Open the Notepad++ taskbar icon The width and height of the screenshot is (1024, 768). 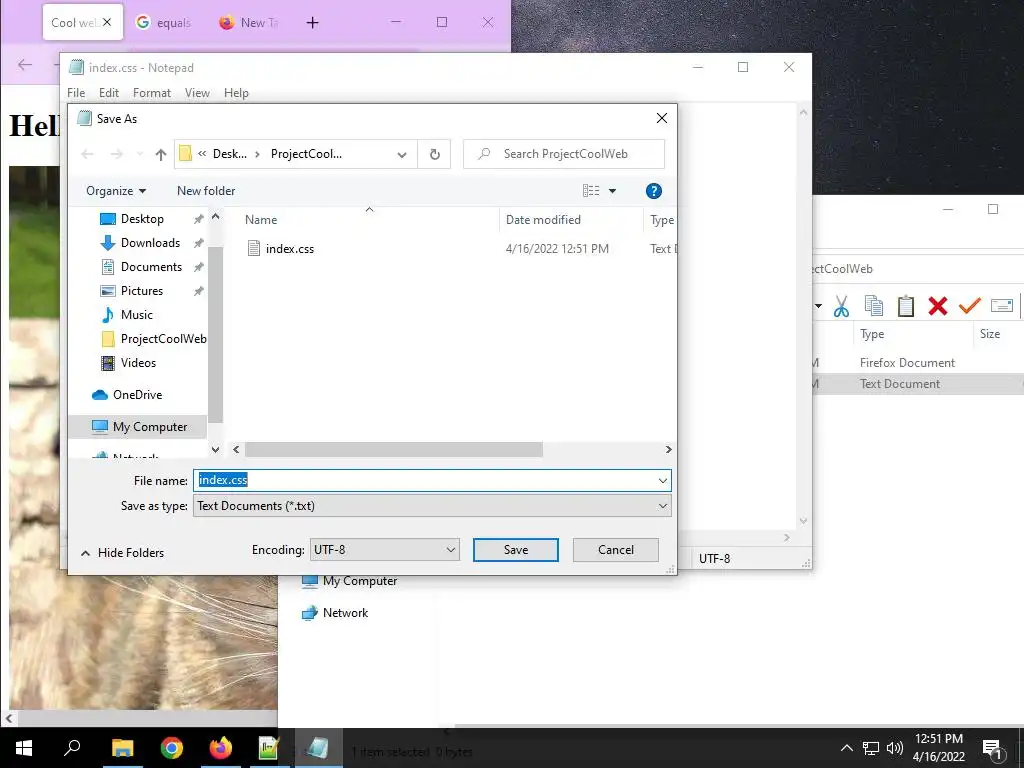[x=269, y=748]
